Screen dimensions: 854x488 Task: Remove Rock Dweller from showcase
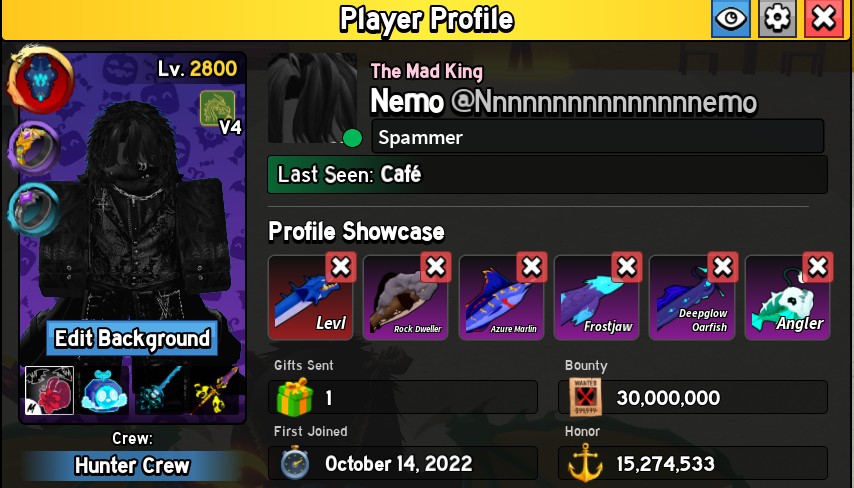[x=436, y=267]
